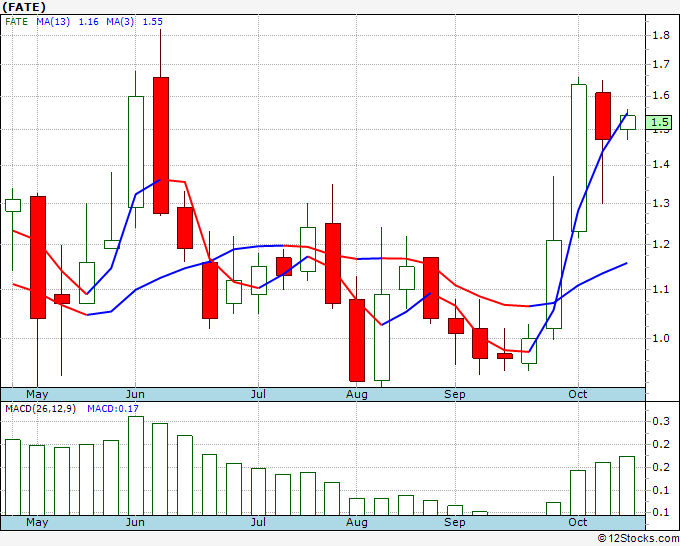Click the MACD(26,12,9) indicator label
This screenshot has width=680, height=546.
click(x=40, y=409)
